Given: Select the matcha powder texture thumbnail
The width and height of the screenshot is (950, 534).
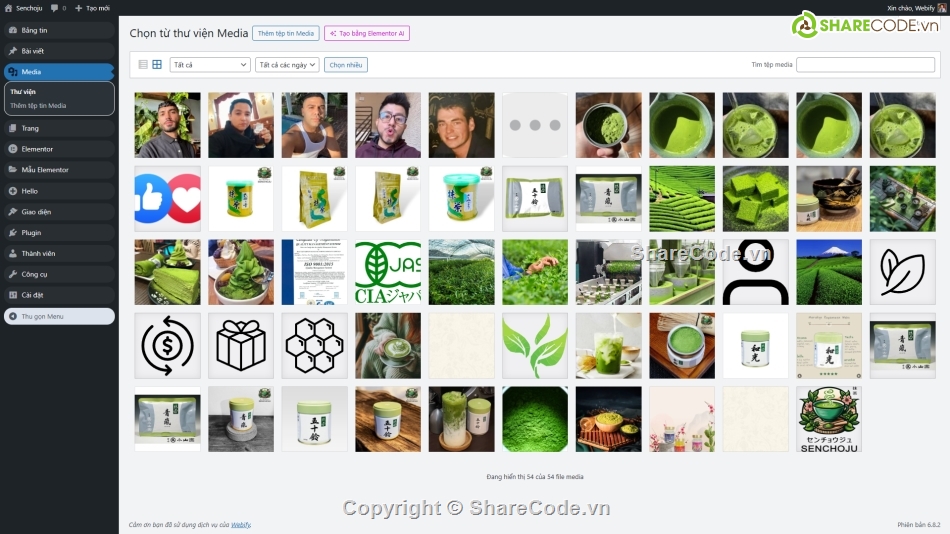Looking at the screenshot, I should coord(535,419).
